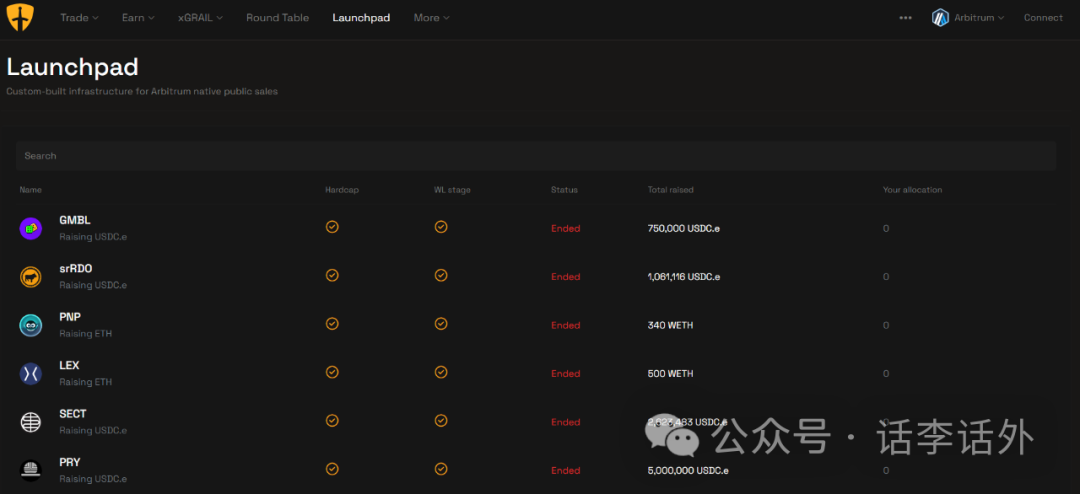Click srRDO row Ended status
Viewport: 1080px width, 494px height.
coord(565,277)
